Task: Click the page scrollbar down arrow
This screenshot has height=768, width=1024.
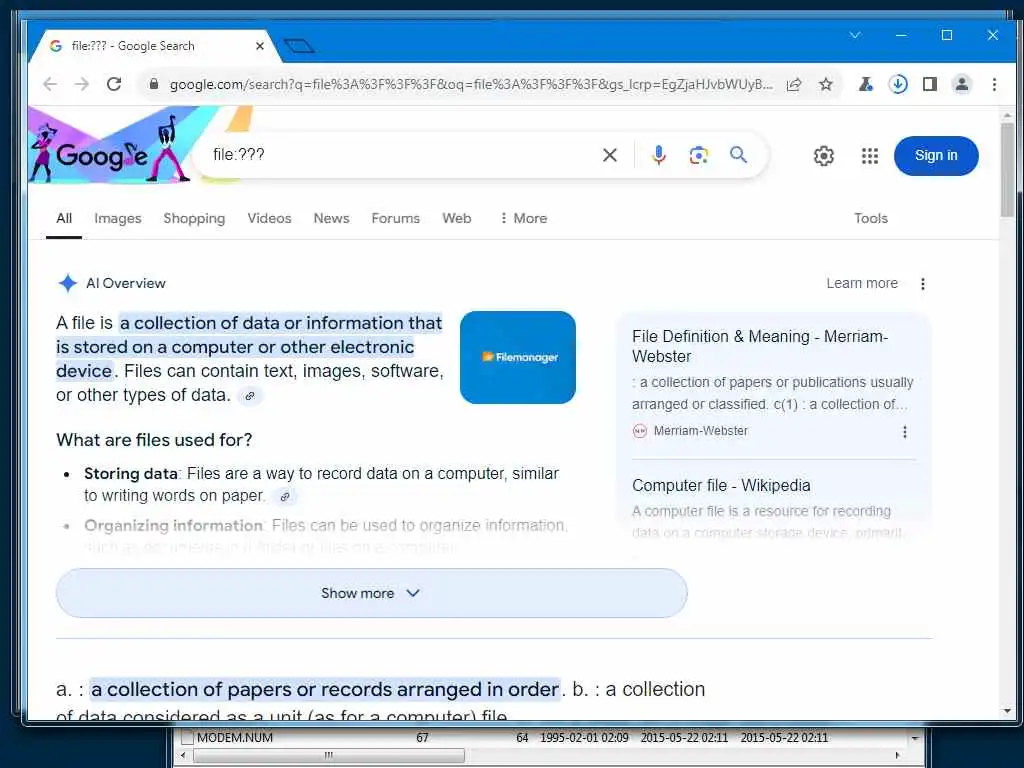Action: (x=1008, y=711)
